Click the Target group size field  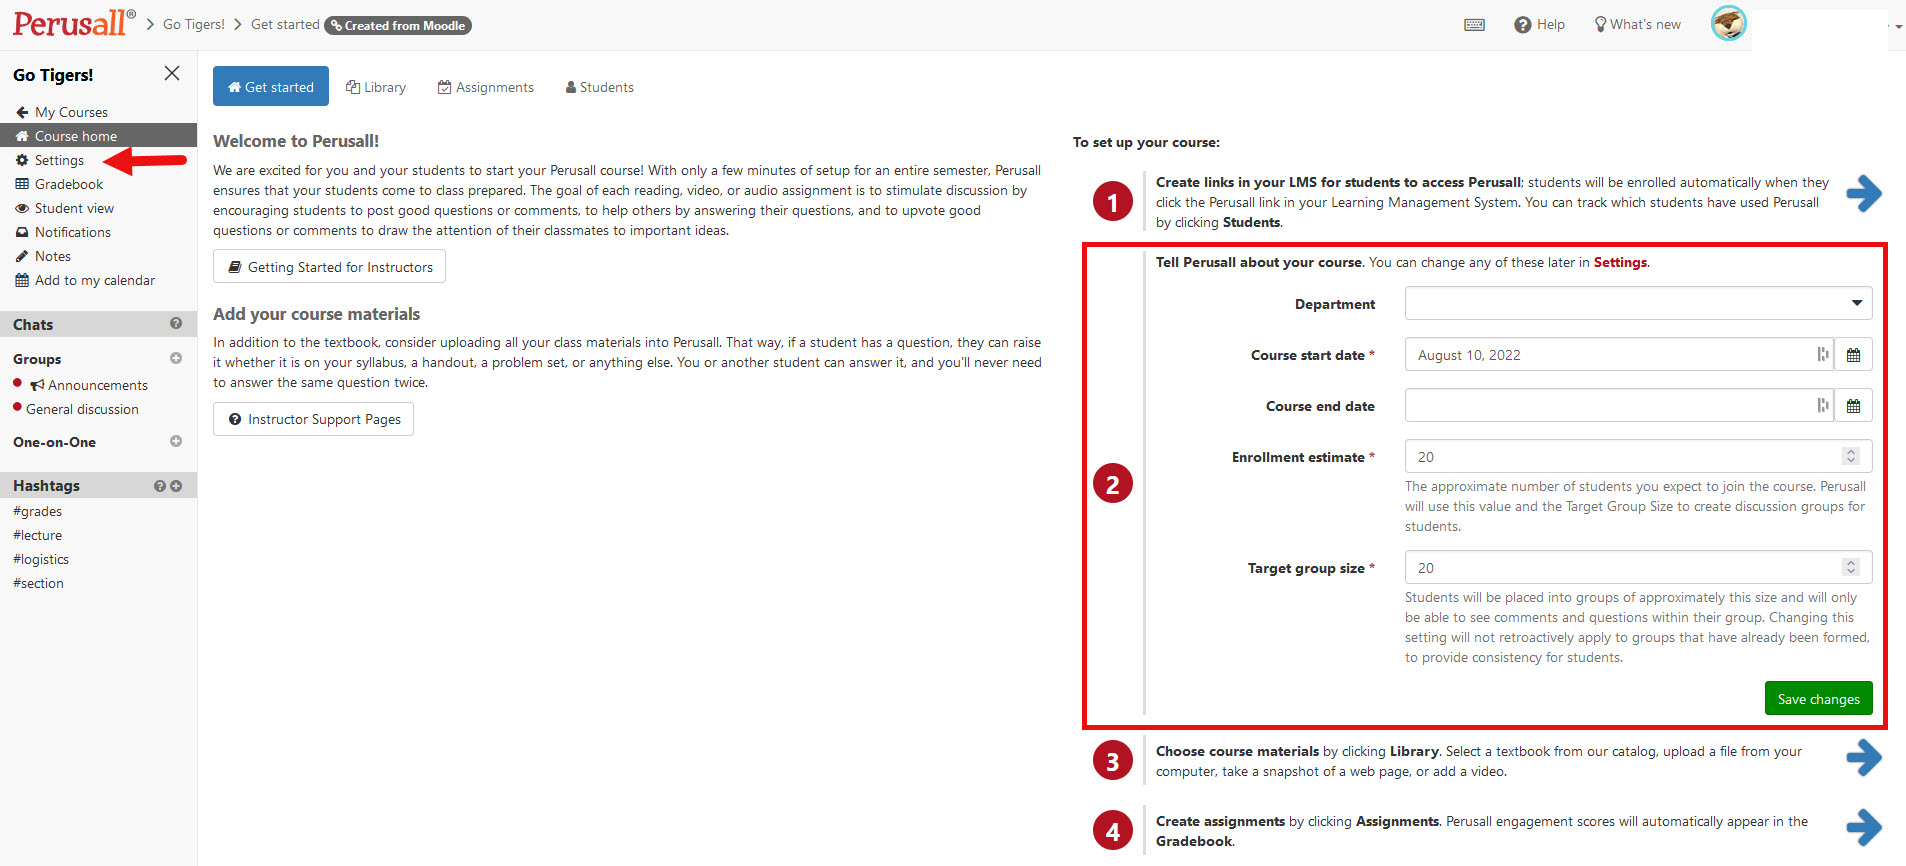tap(1638, 567)
